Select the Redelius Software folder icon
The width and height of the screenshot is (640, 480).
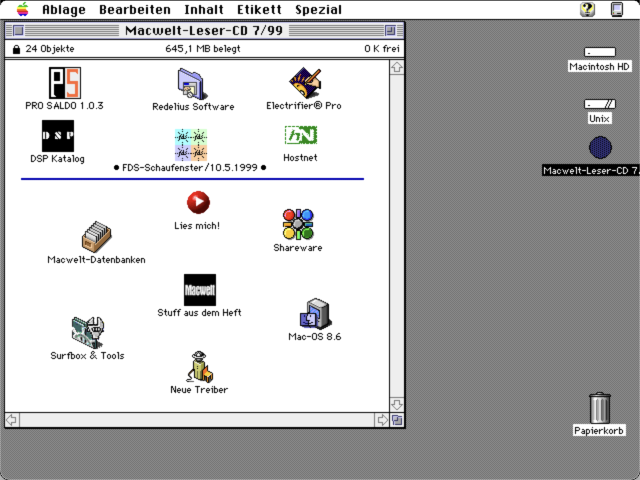point(192,84)
